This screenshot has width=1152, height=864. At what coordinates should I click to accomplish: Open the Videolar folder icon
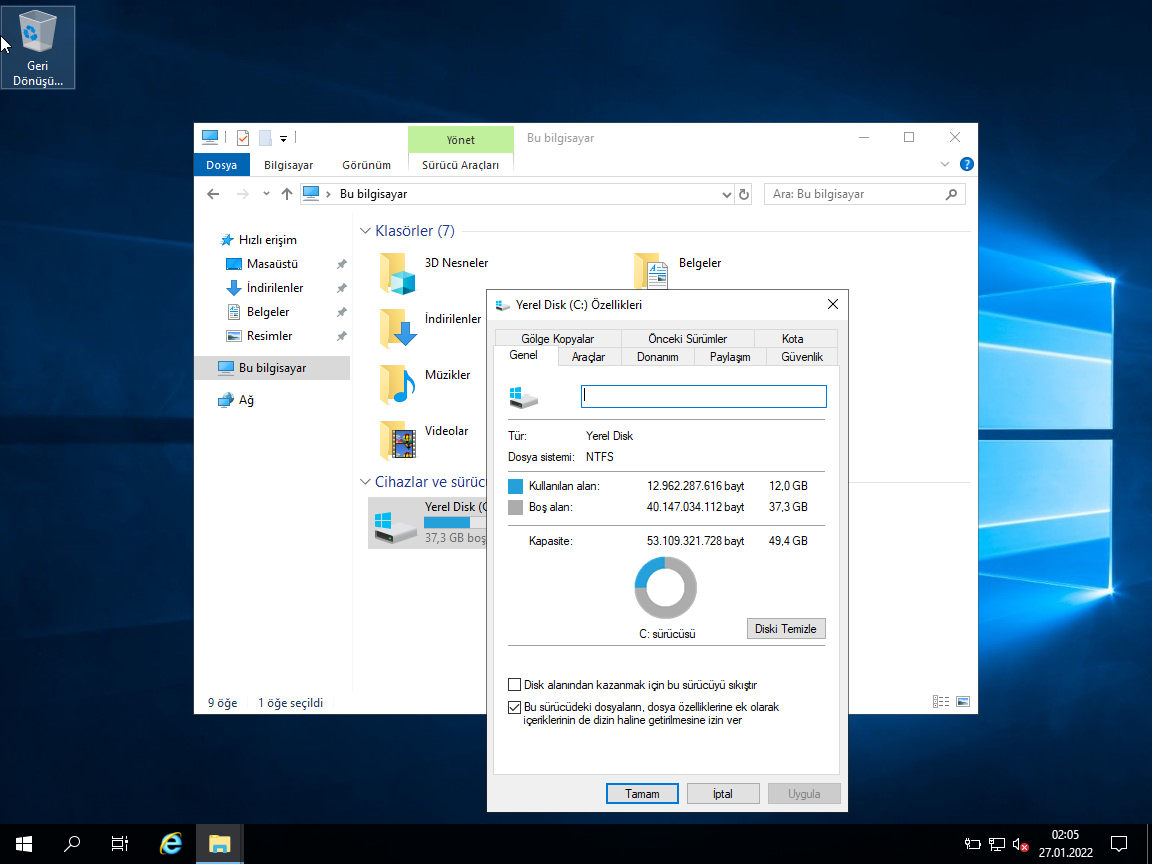397,440
